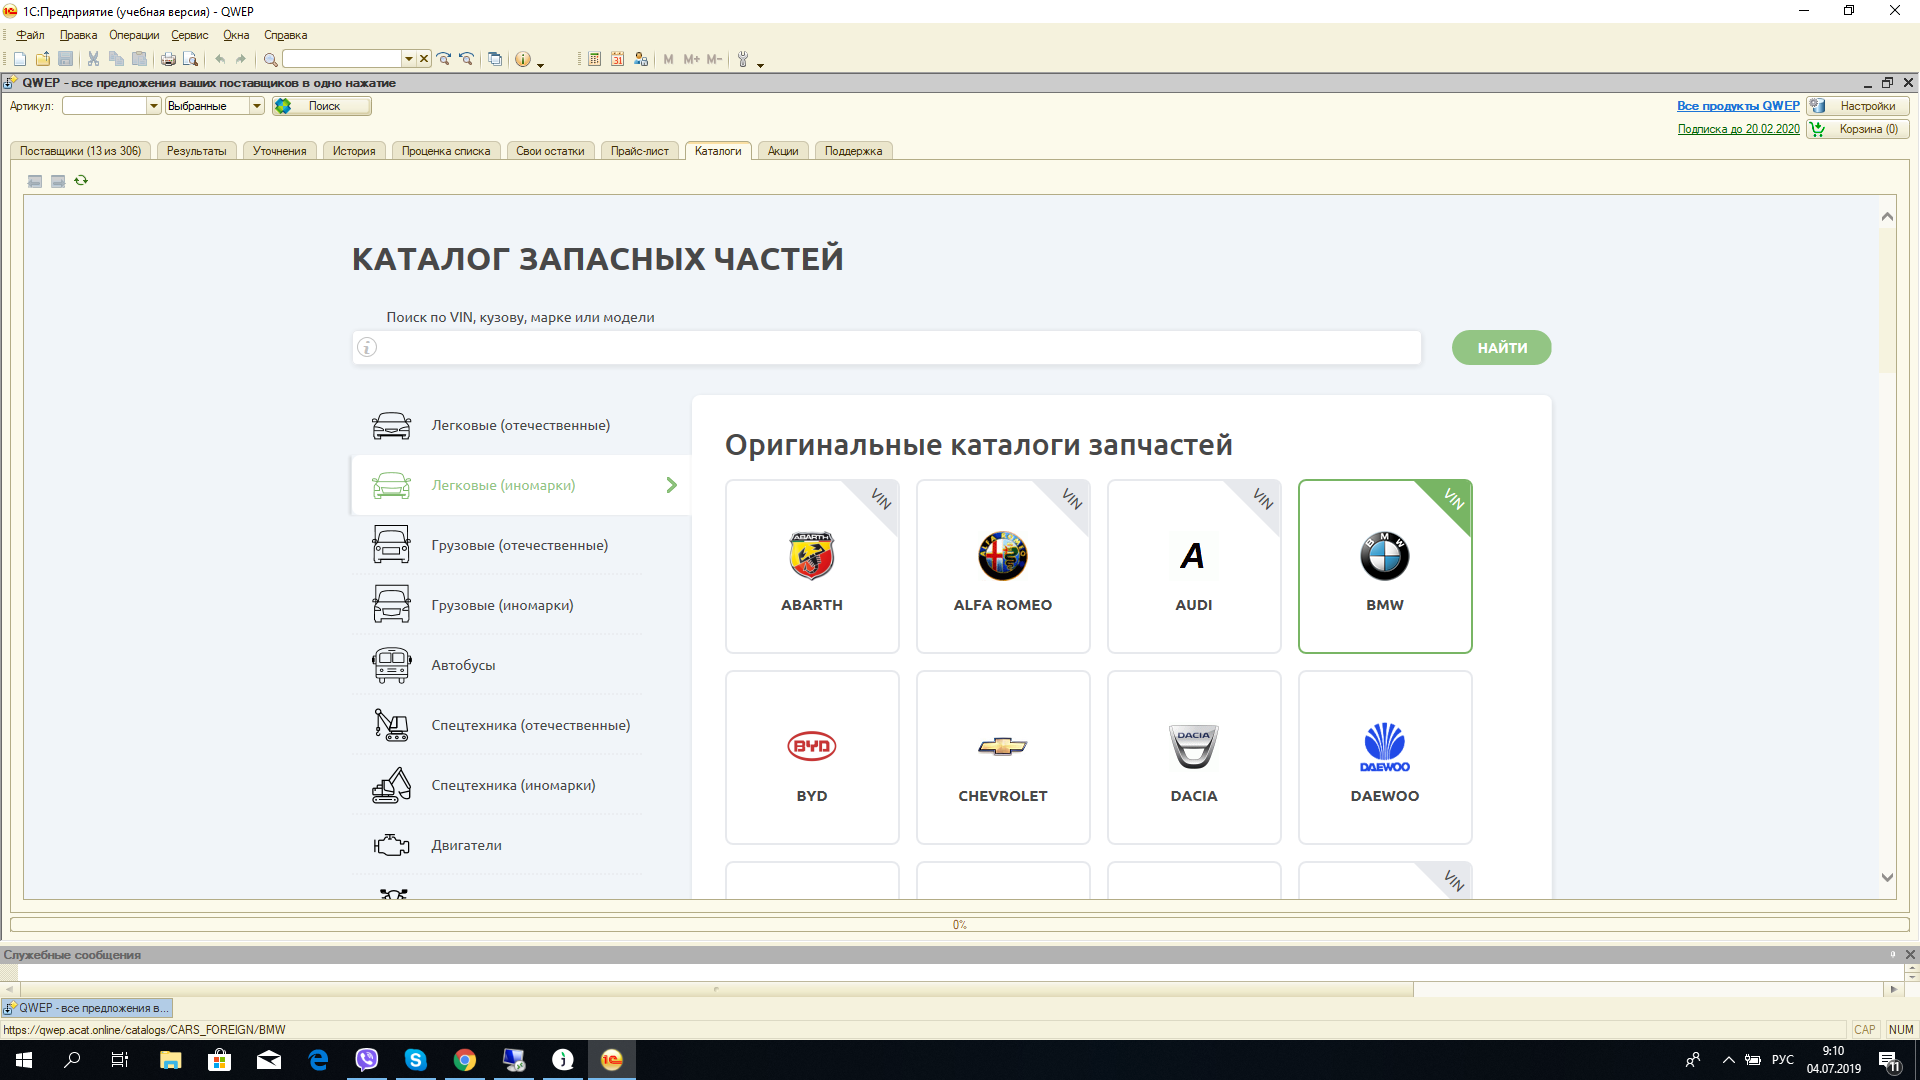
Task: Click the Info help icon in toolbar
Action: pos(523,59)
